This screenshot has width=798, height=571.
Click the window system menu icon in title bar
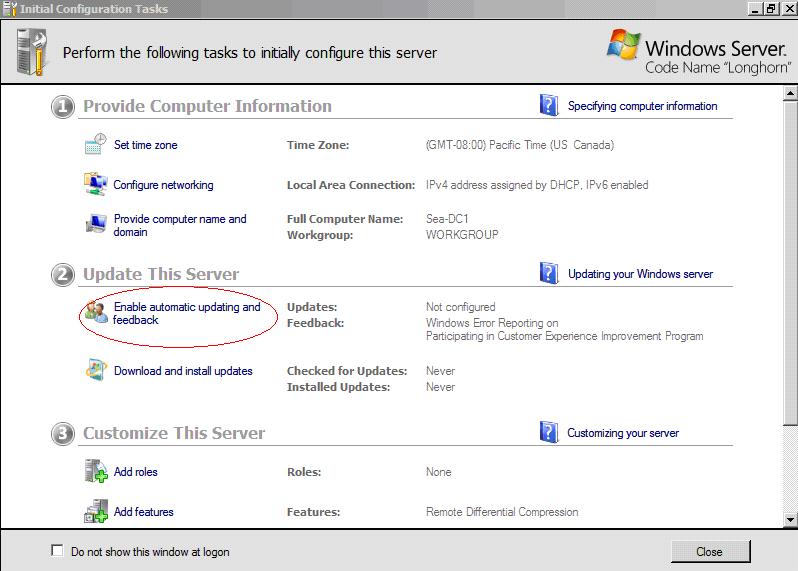pos(10,9)
